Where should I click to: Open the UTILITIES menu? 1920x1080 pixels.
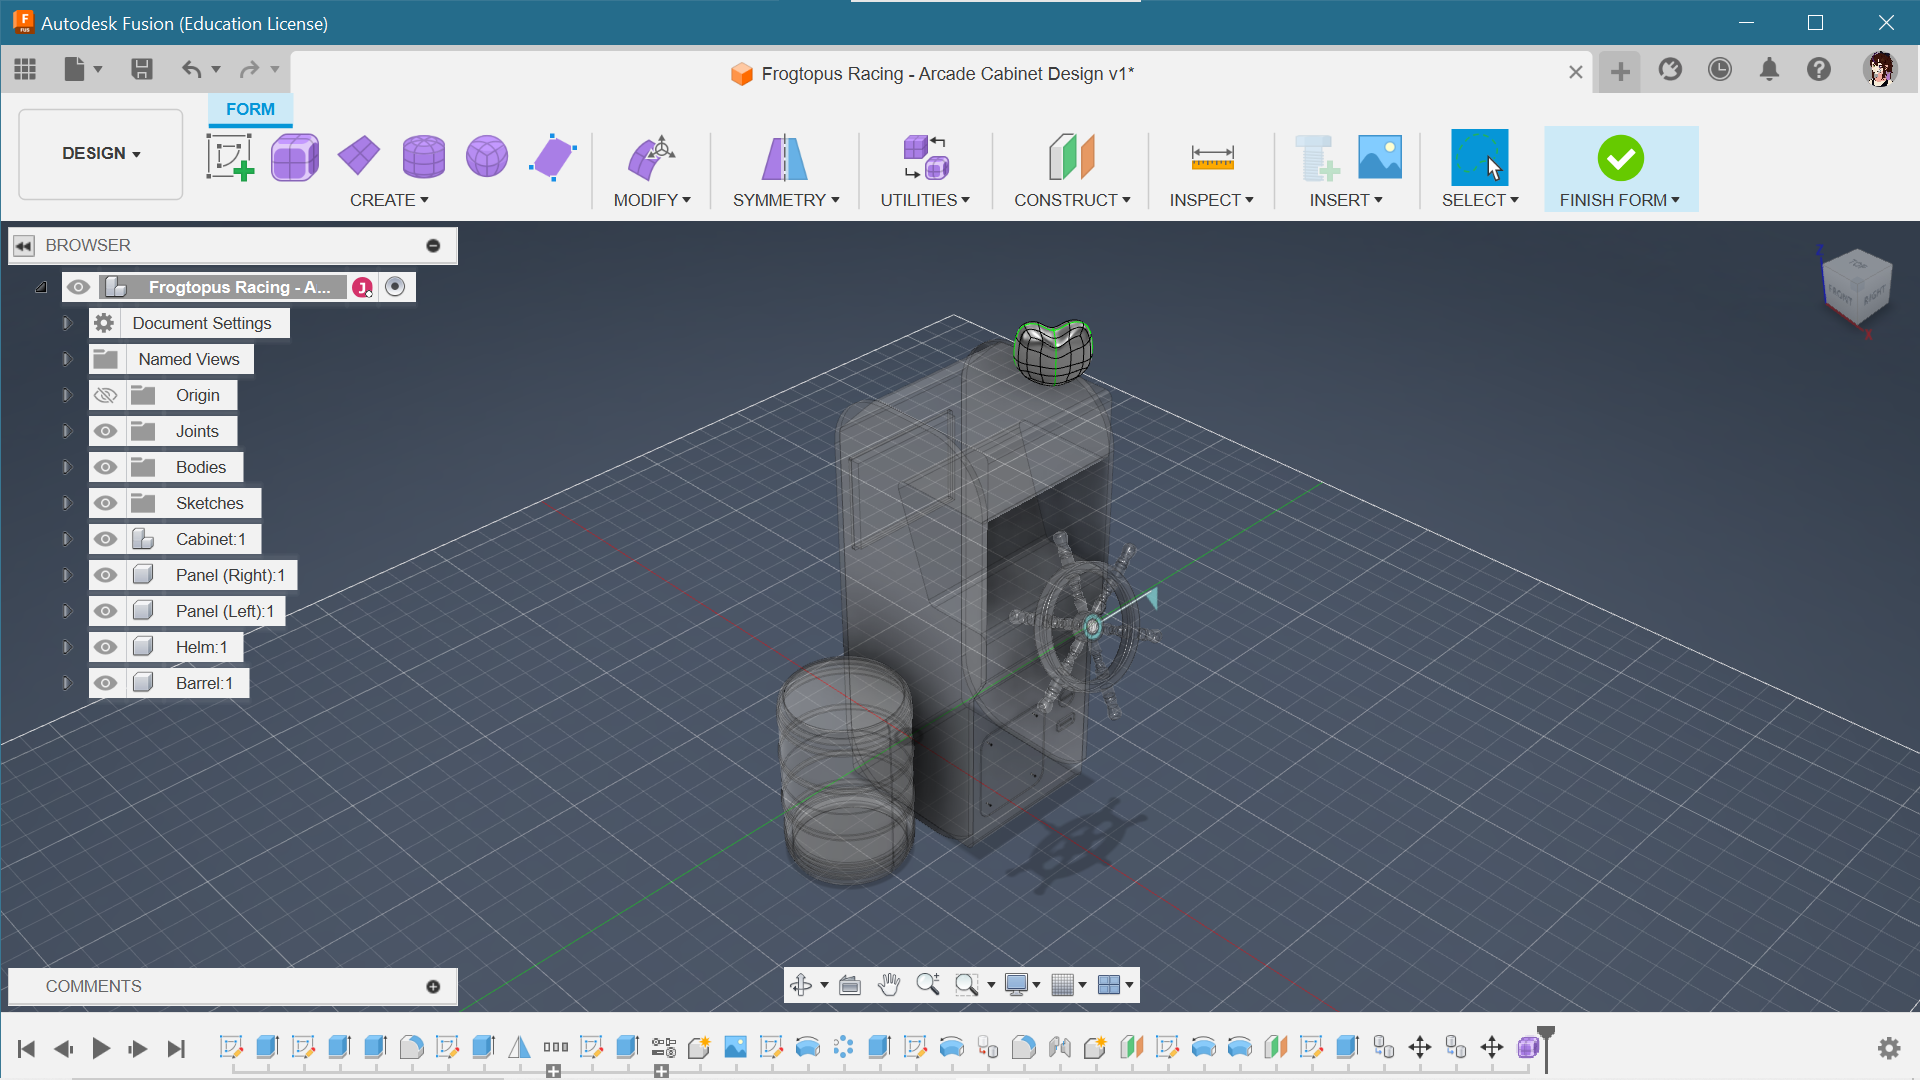click(925, 200)
